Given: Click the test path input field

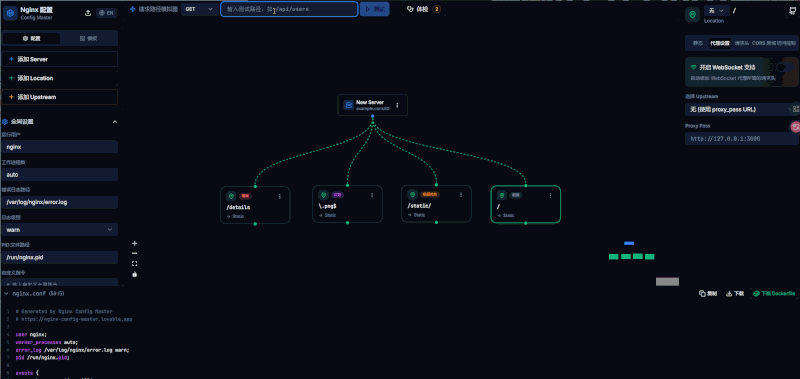Looking at the screenshot, I should point(289,9).
